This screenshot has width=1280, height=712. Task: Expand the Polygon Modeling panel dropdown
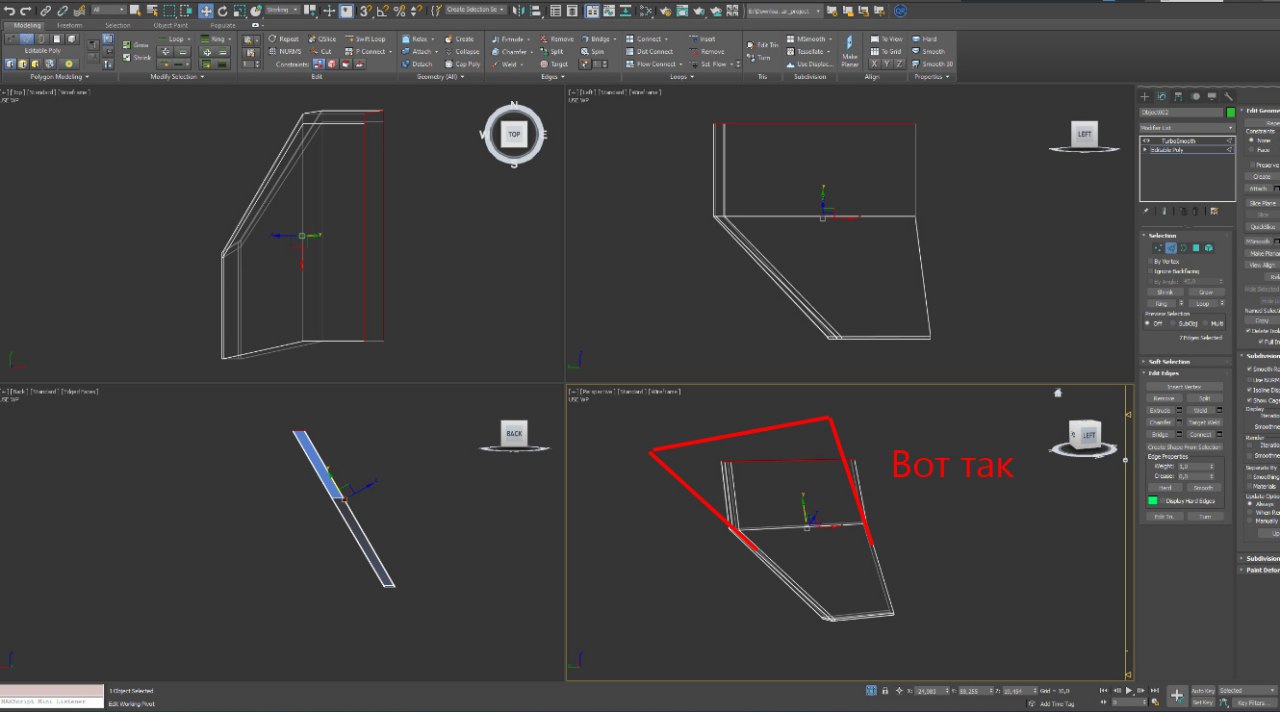[x=60, y=77]
